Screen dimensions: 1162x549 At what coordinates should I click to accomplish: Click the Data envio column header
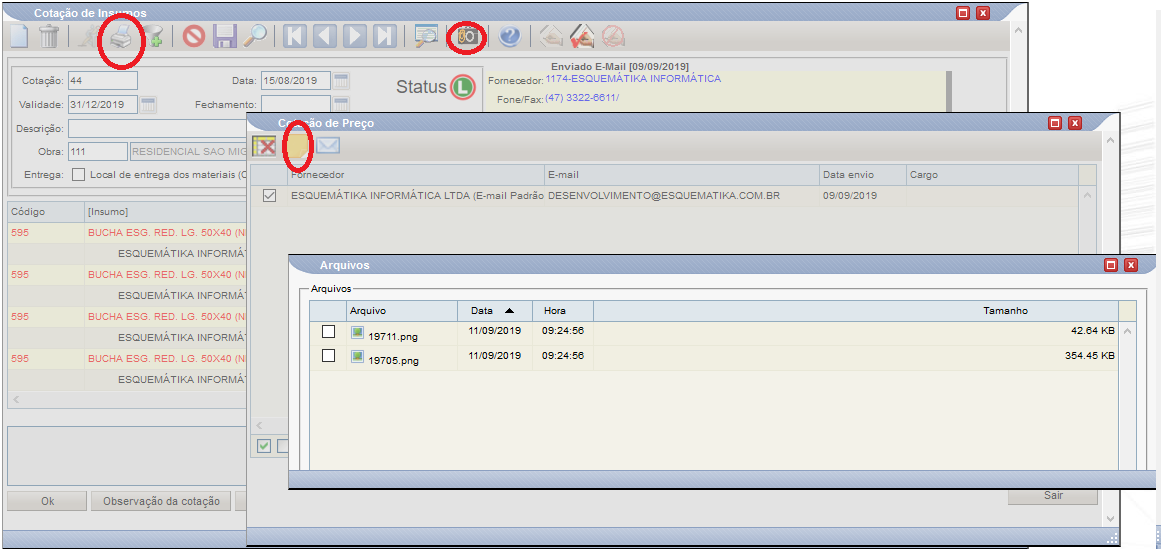[863, 175]
